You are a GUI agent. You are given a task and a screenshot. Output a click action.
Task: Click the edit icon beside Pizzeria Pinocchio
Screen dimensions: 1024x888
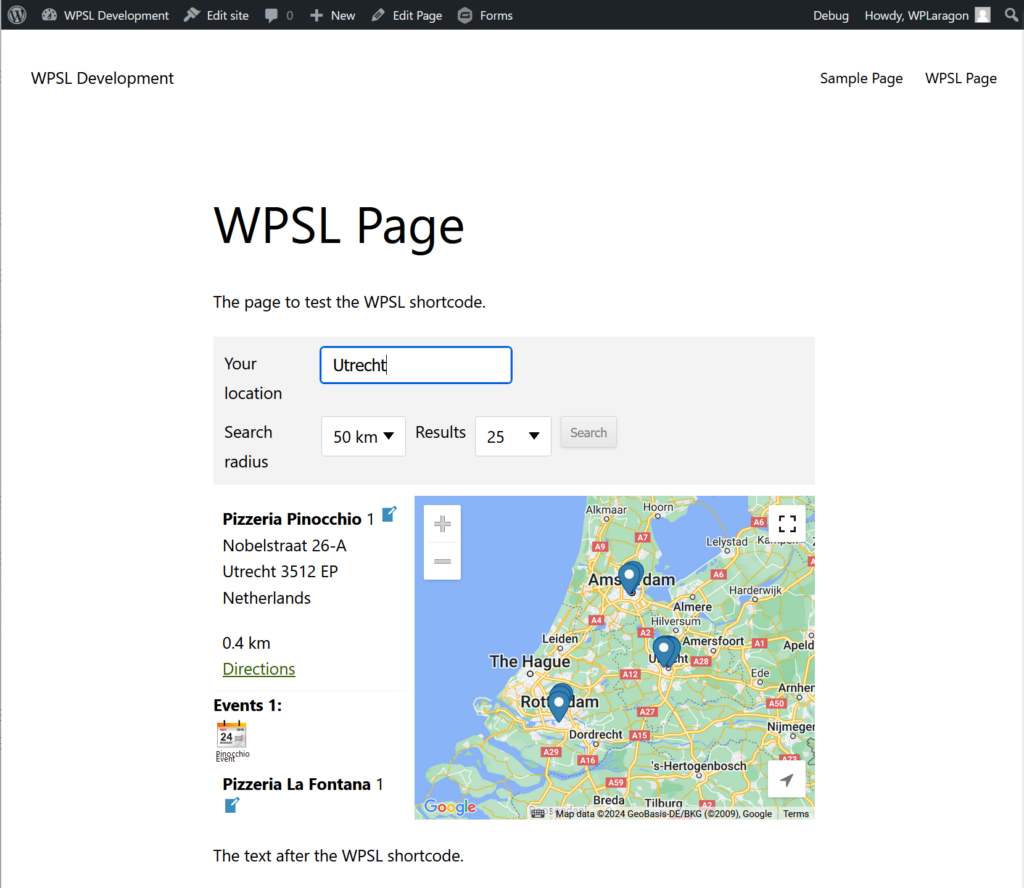point(389,514)
